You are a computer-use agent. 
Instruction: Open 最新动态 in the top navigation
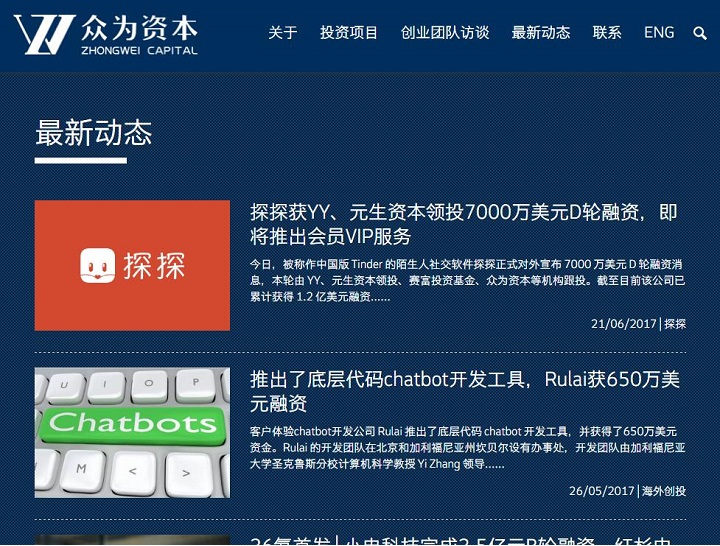(x=541, y=33)
